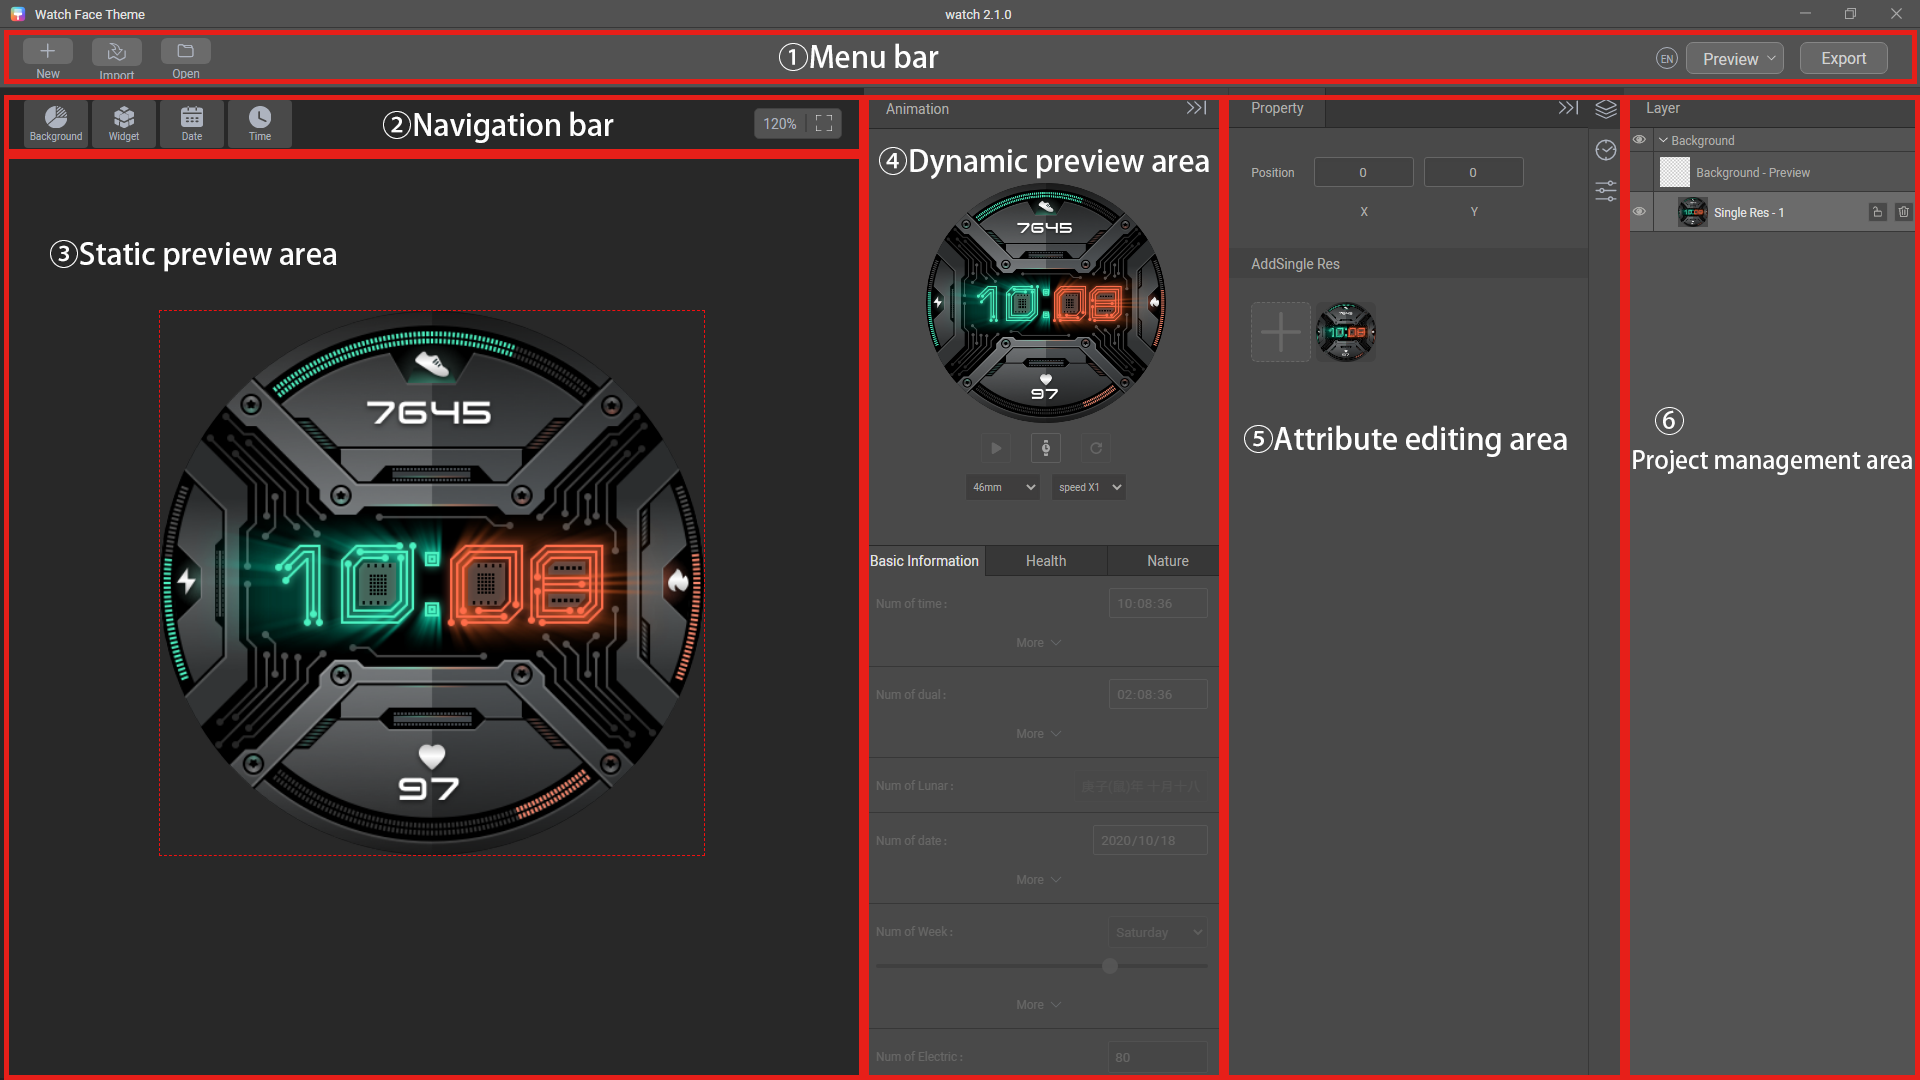This screenshot has width=1920, height=1080.
Task: Select the Background navigation tool
Action: pos(56,124)
